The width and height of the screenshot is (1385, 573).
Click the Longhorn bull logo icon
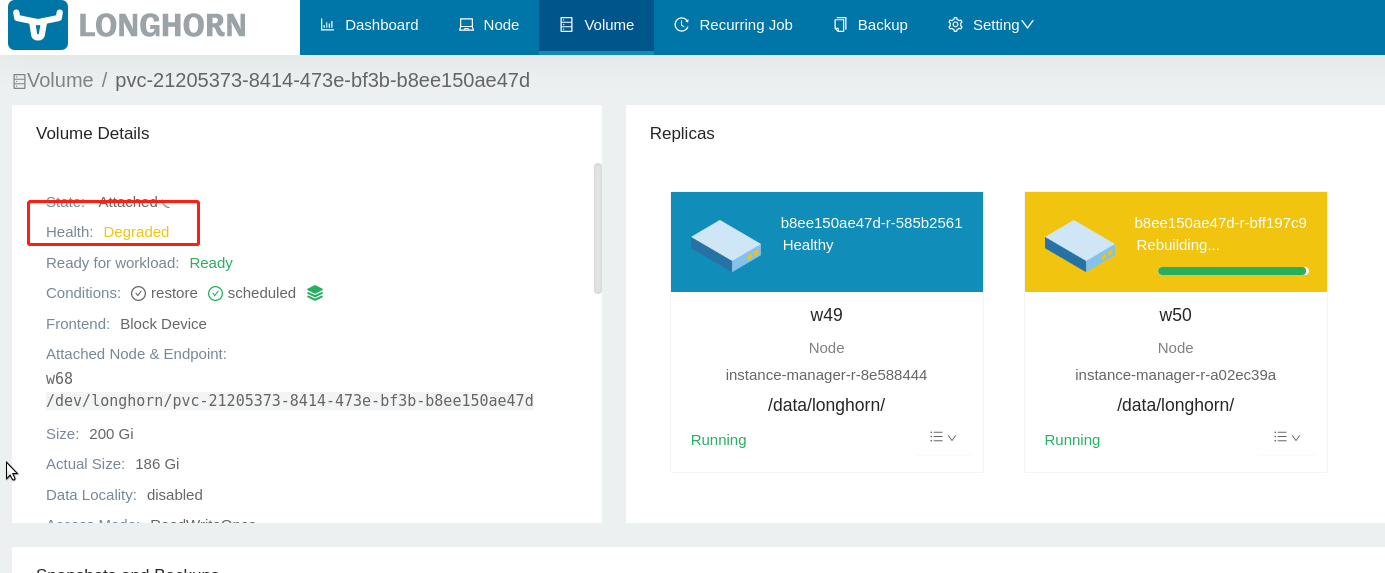coord(38,25)
